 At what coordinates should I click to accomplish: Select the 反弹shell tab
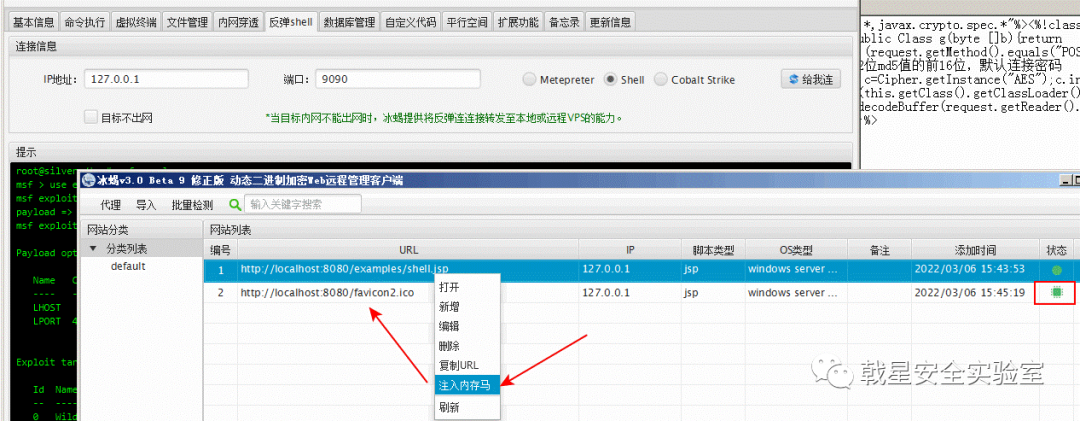(x=291, y=22)
